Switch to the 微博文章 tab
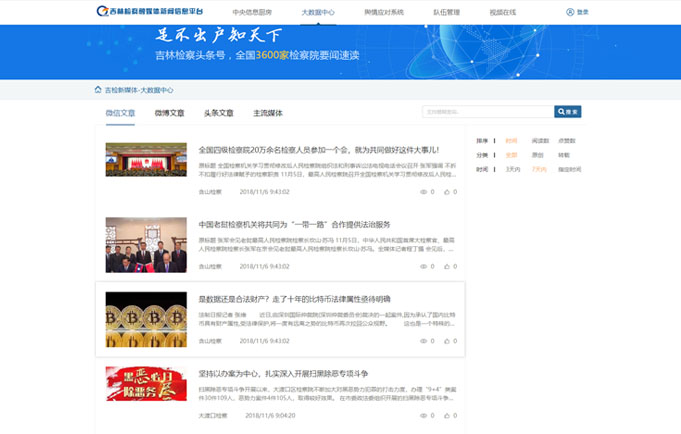This screenshot has height=434, width=681. (169, 113)
